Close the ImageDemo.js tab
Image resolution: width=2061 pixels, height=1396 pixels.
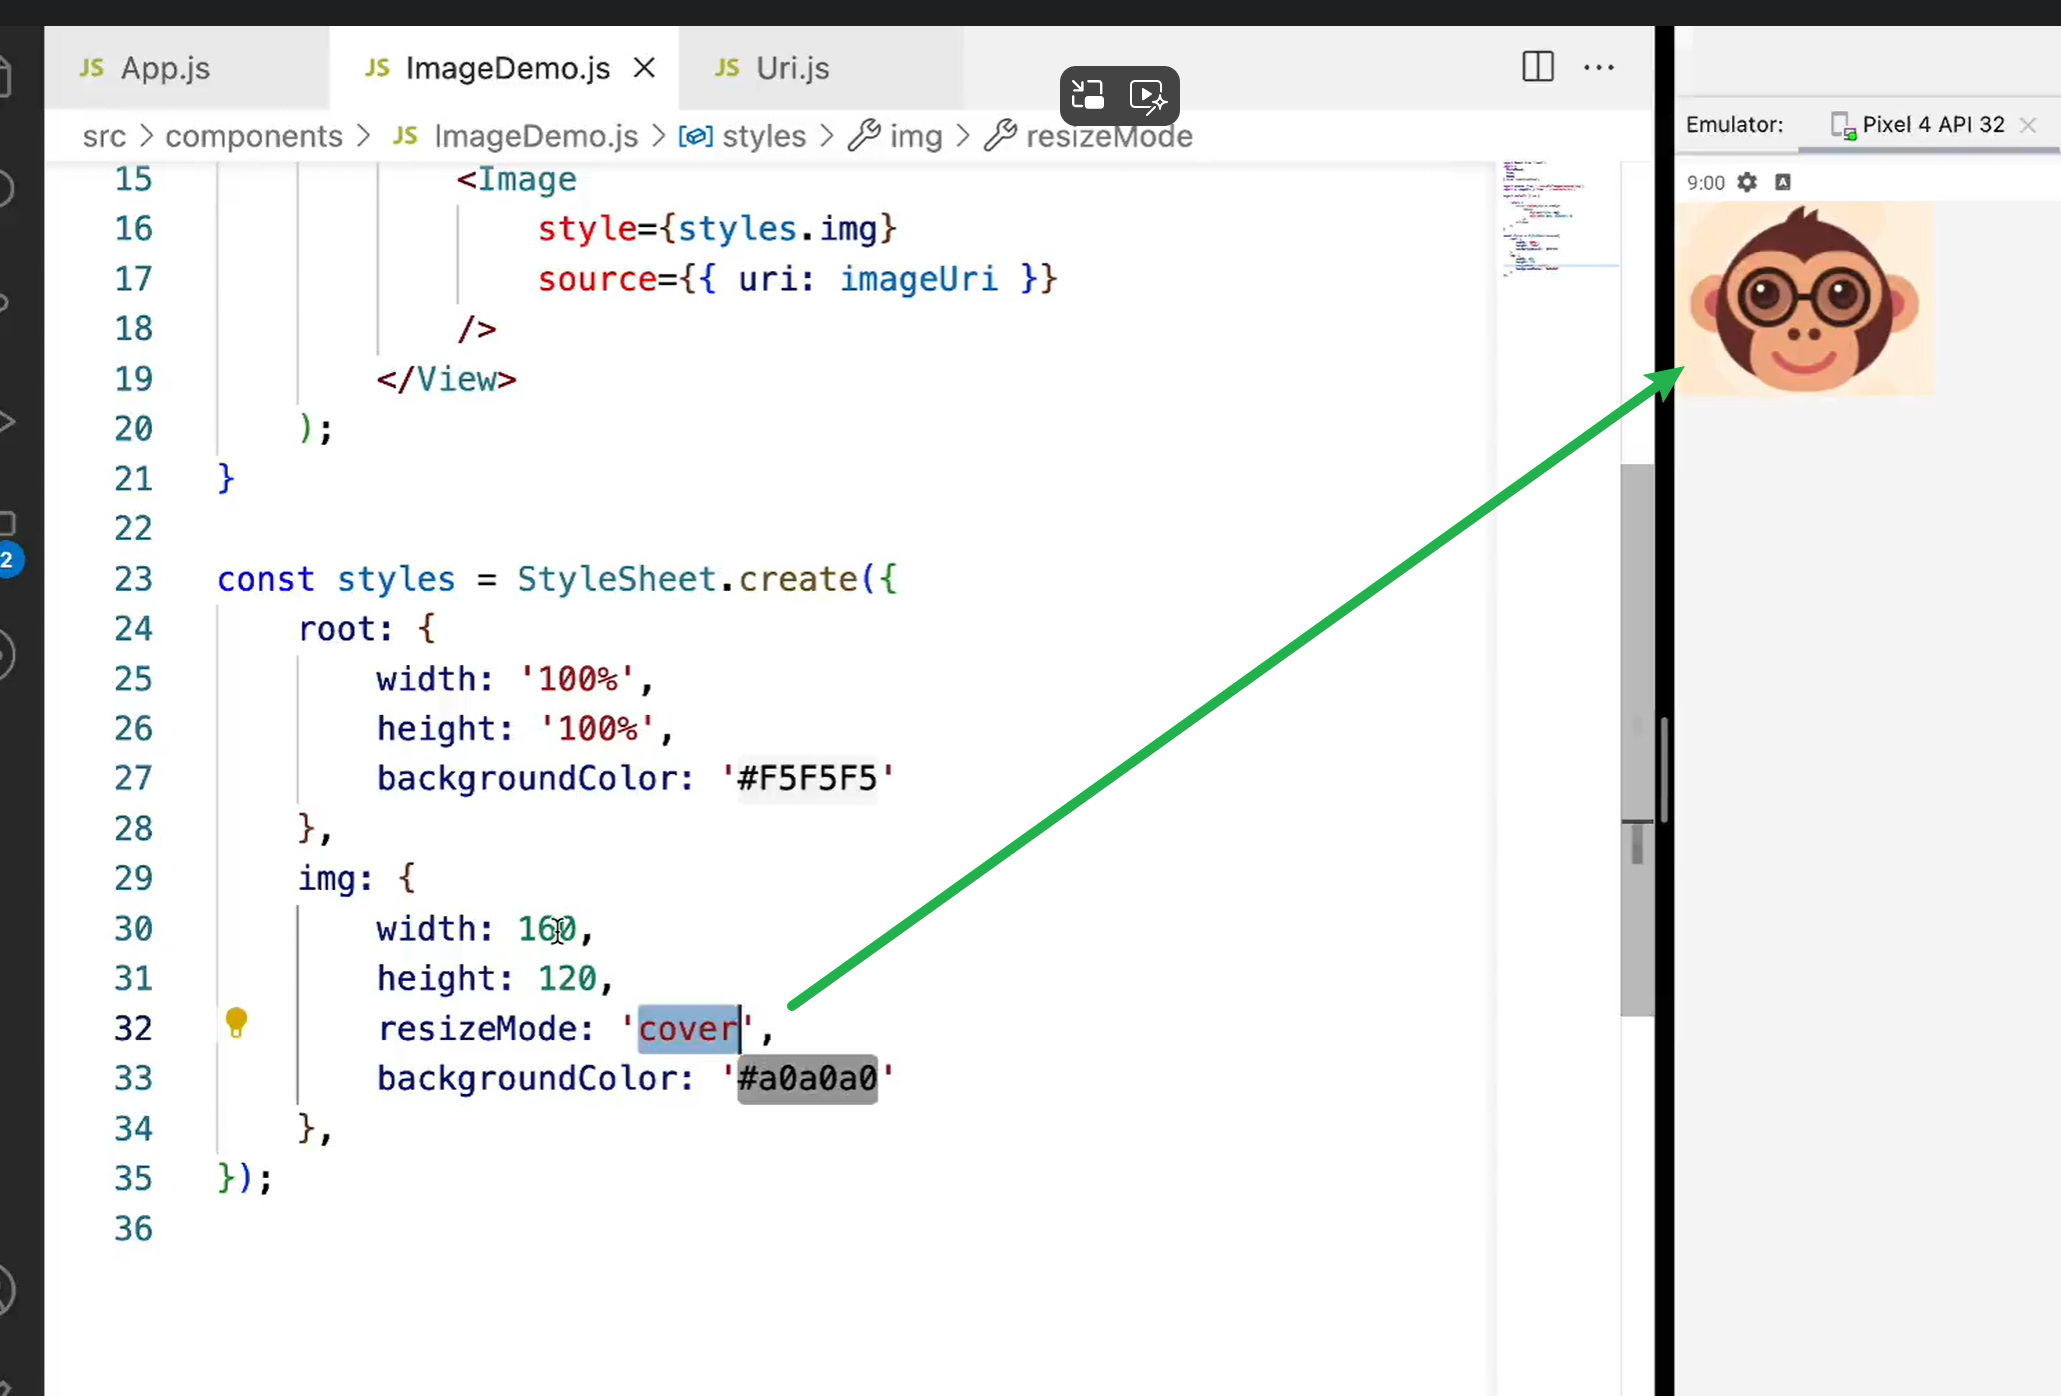pyautogui.click(x=645, y=68)
